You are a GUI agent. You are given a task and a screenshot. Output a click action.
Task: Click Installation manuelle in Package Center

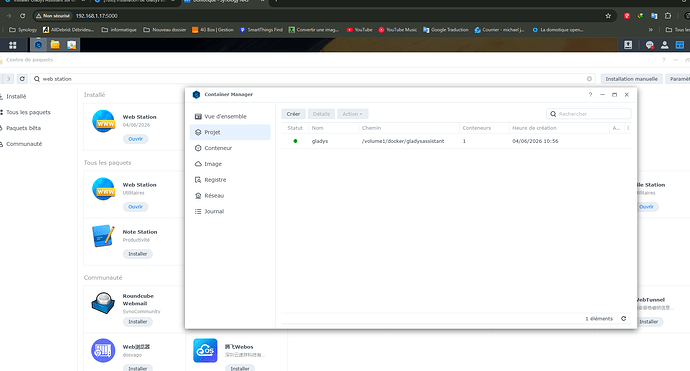(631, 79)
